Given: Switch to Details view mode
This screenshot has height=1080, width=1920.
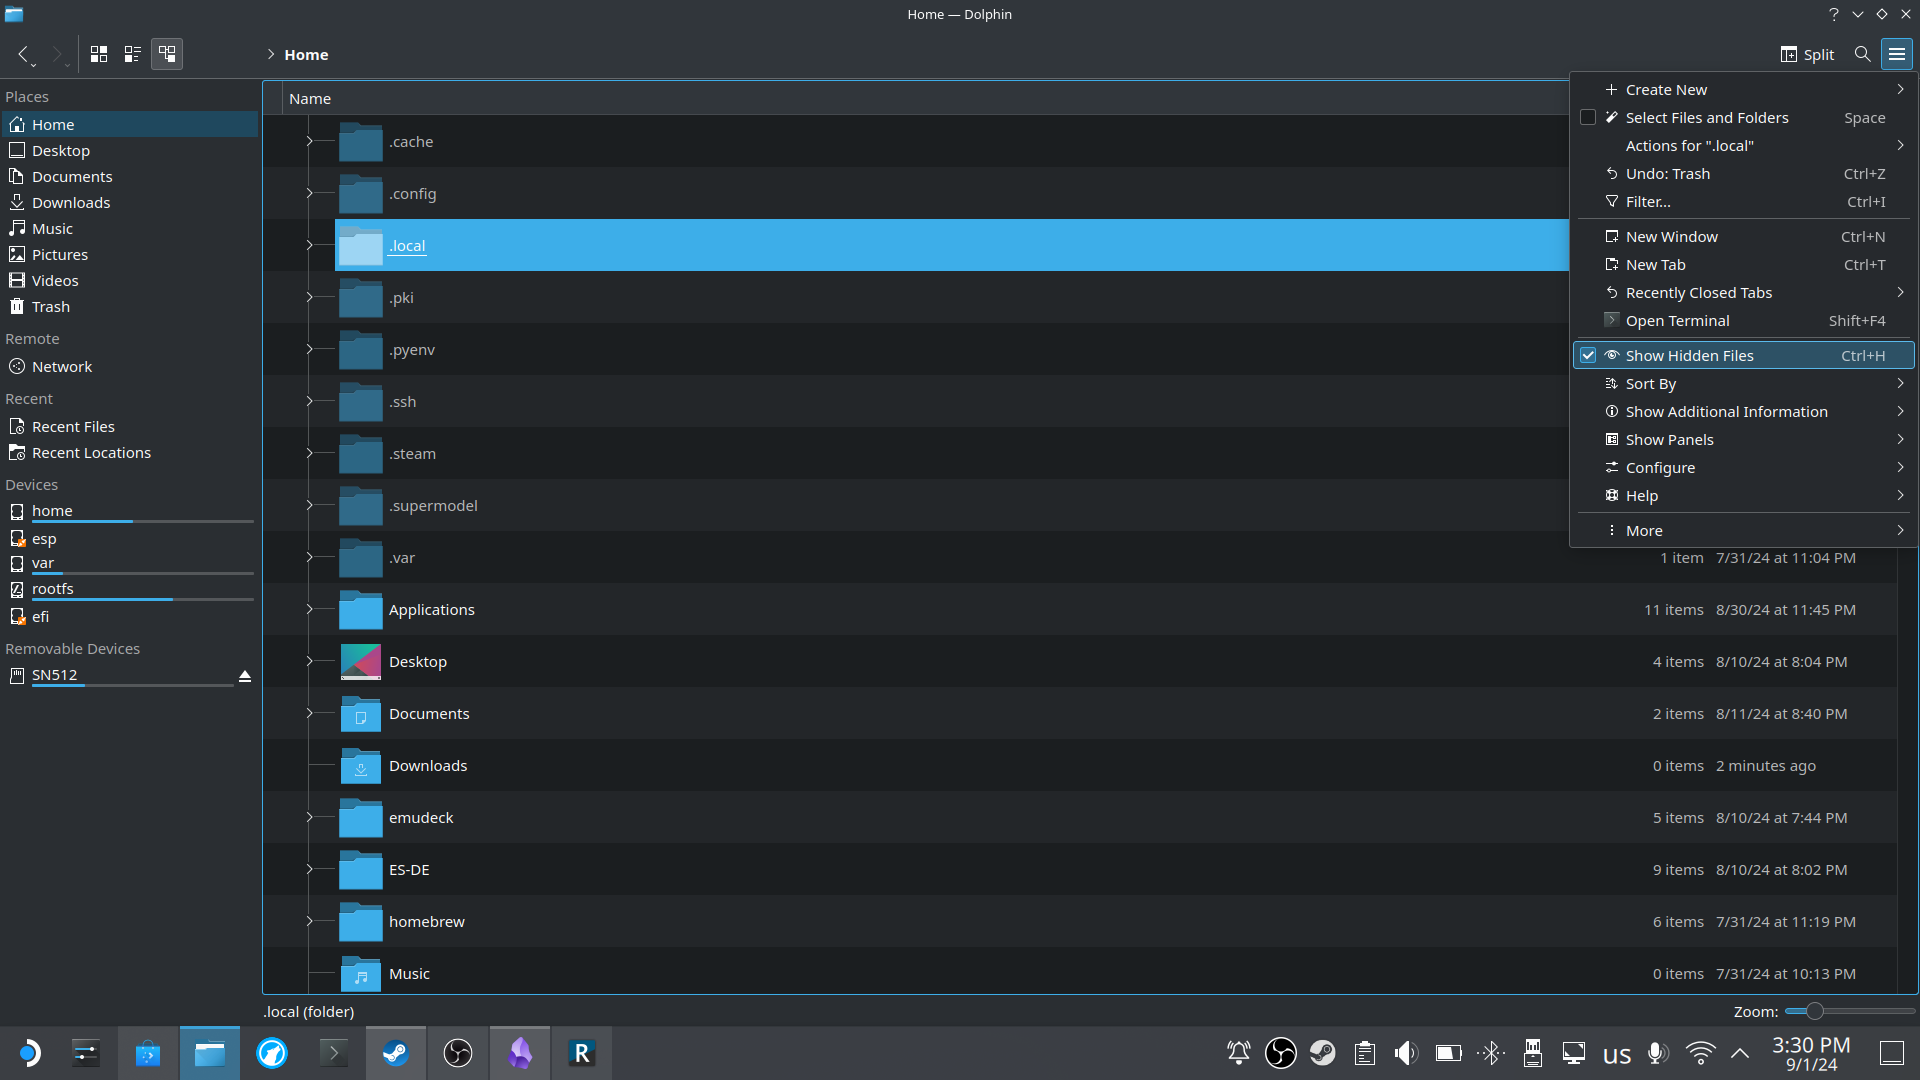Looking at the screenshot, I should pos(167,54).
